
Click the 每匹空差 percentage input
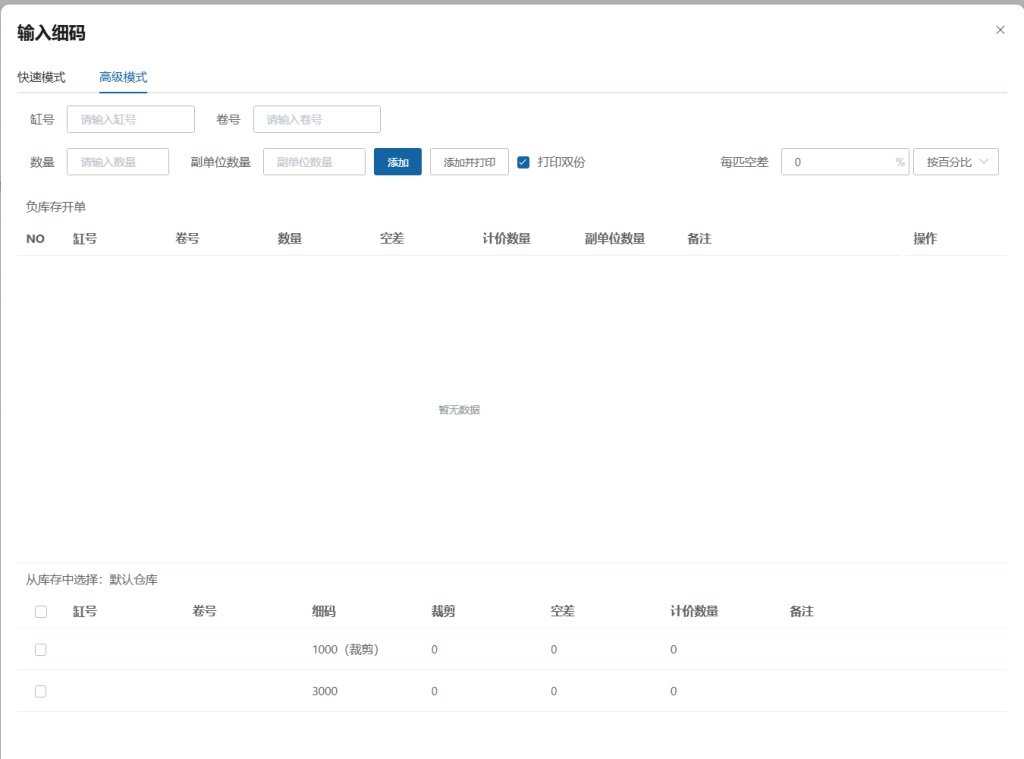click(x=838, y=162)
